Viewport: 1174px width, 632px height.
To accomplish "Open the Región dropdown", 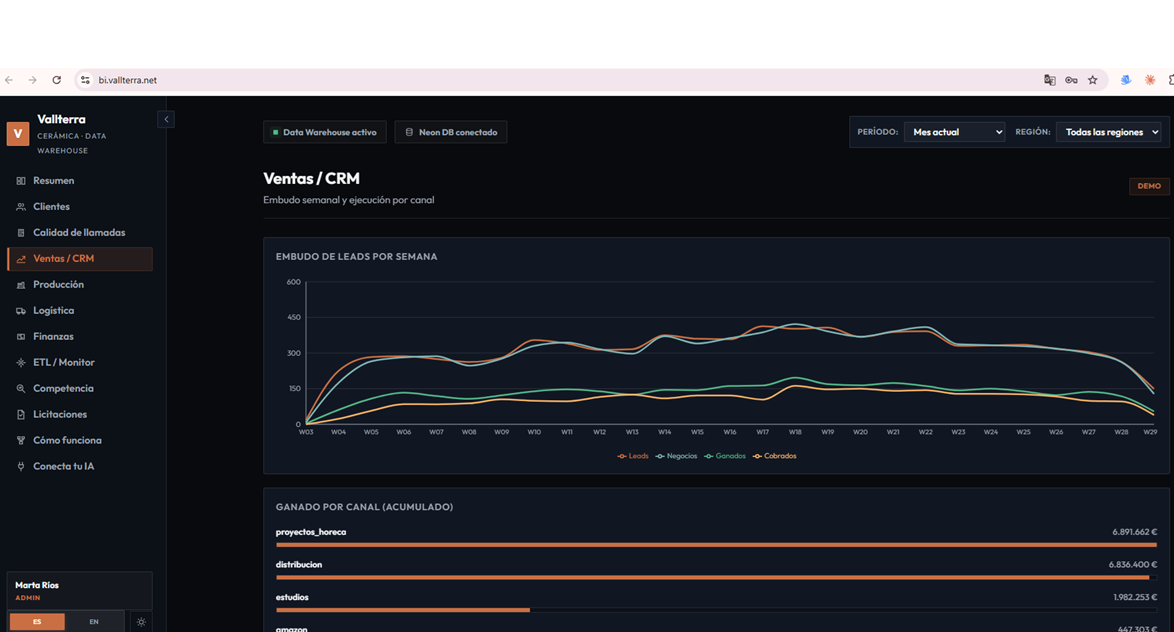I will pos(1108,132).
